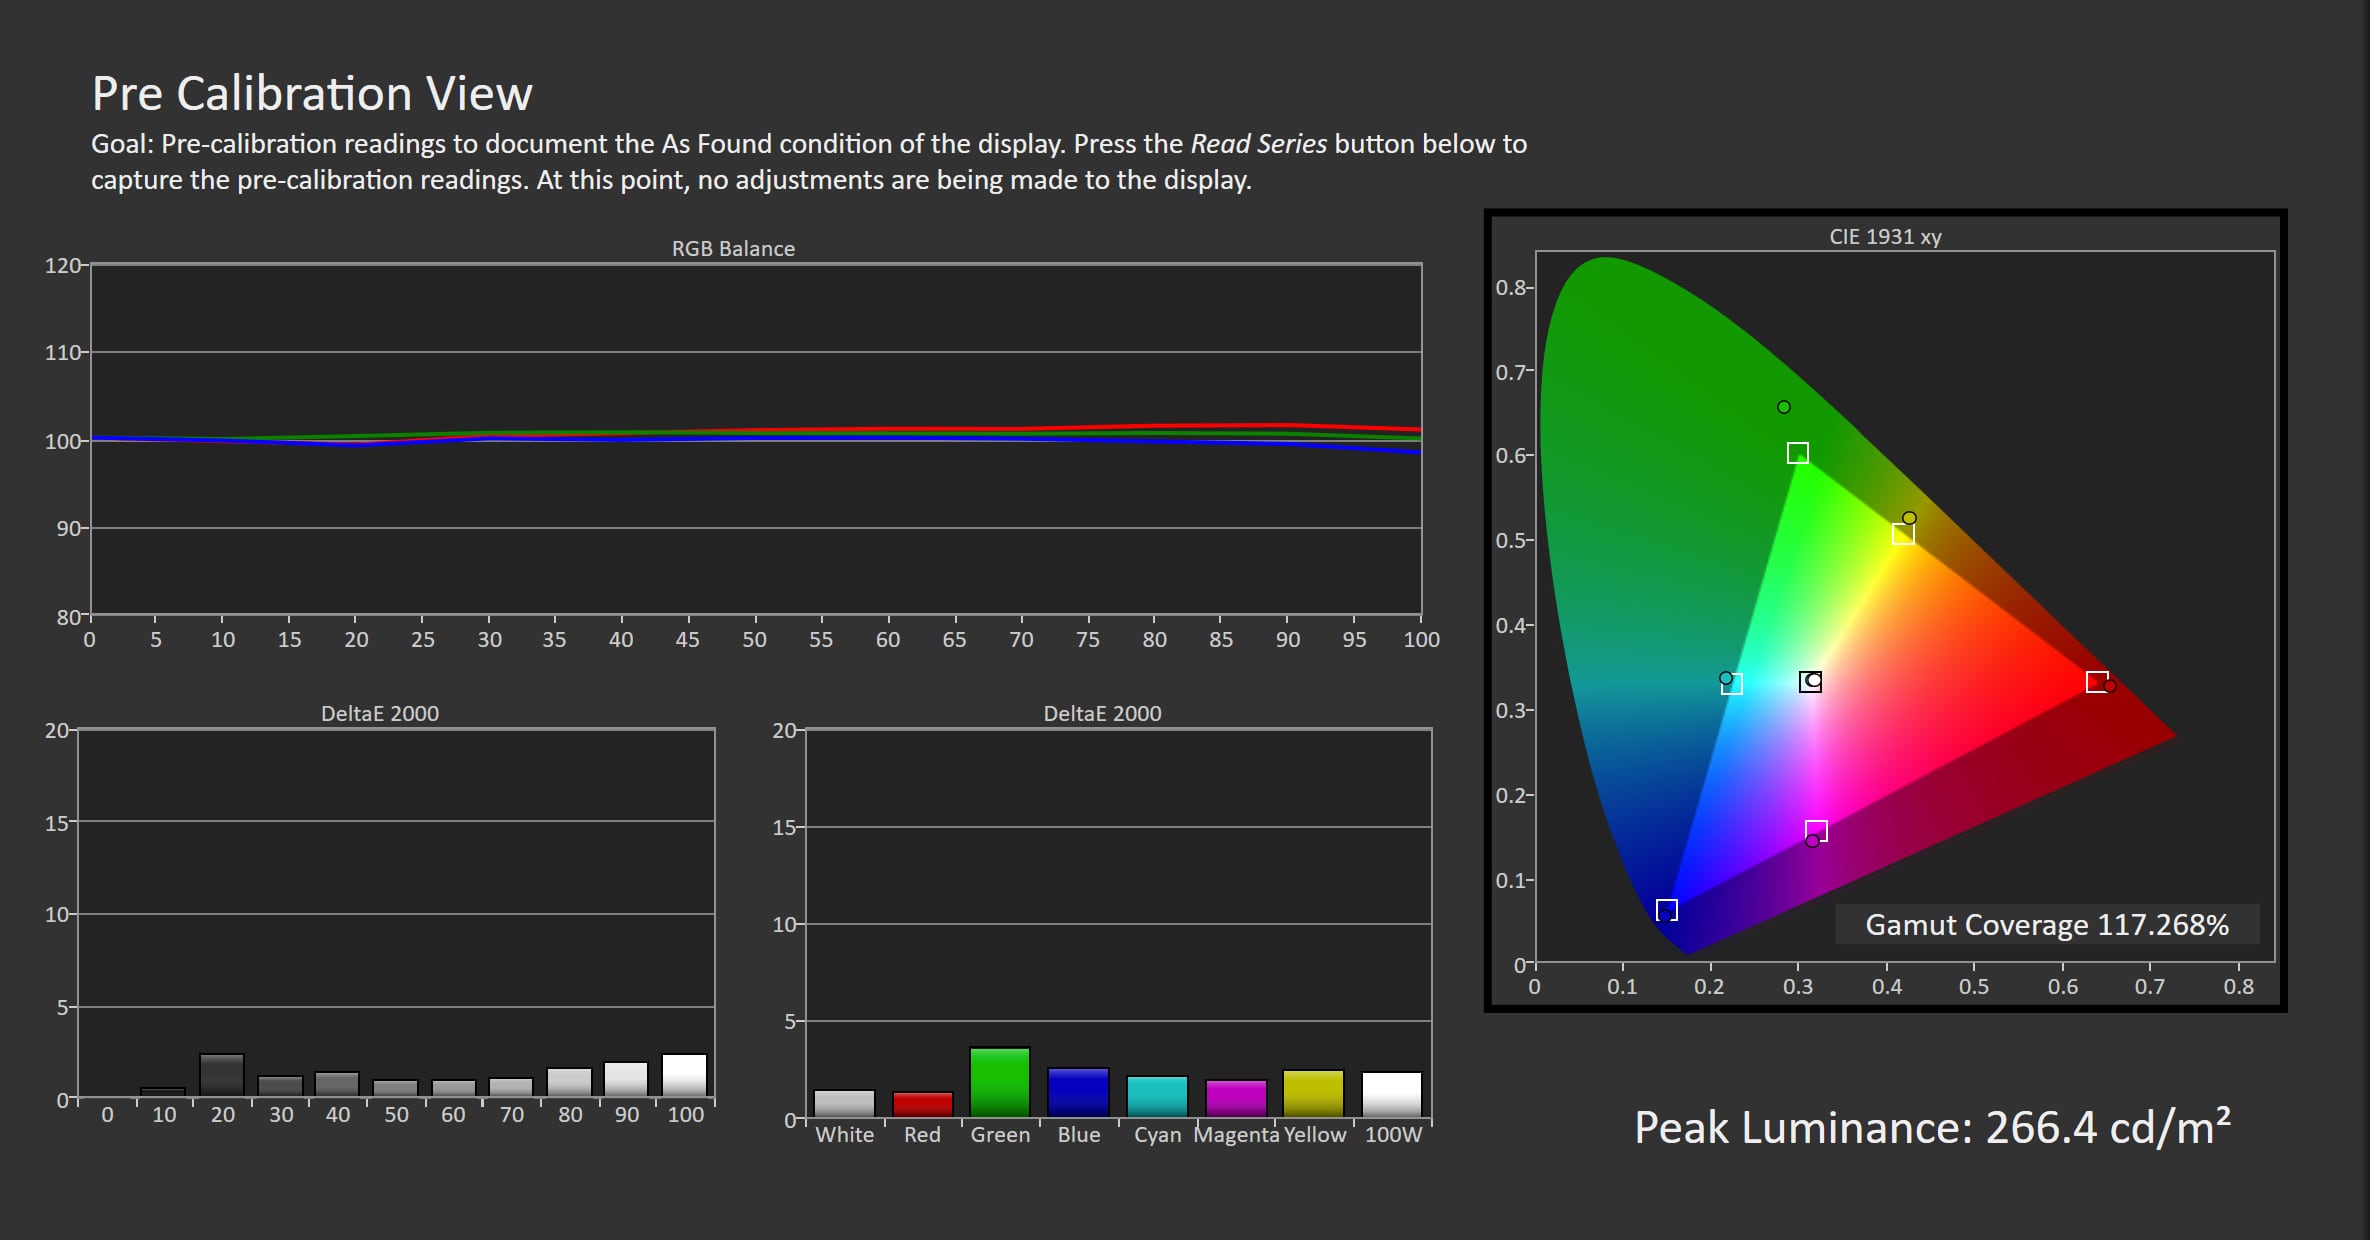Select the grayscale DeltaE bar at 50

pyautogui.click(x=396, y=1088)
